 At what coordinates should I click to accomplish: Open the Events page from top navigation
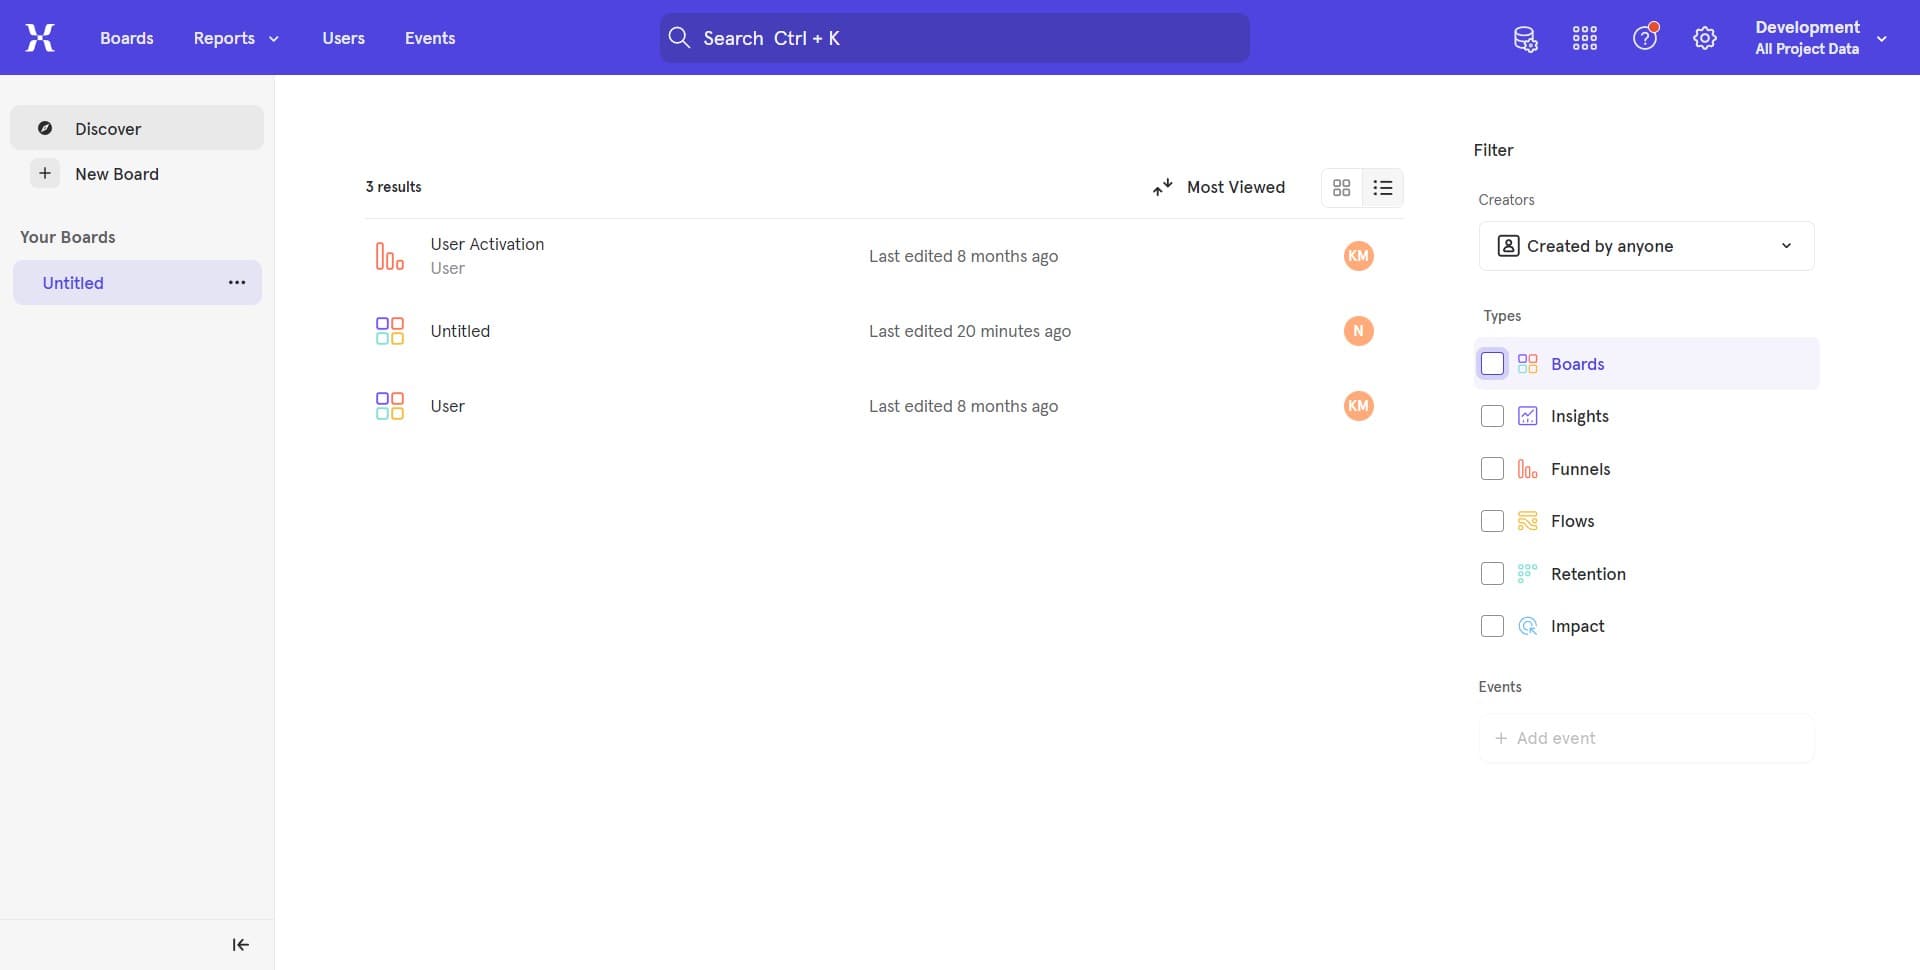click(x=430, y=38)
